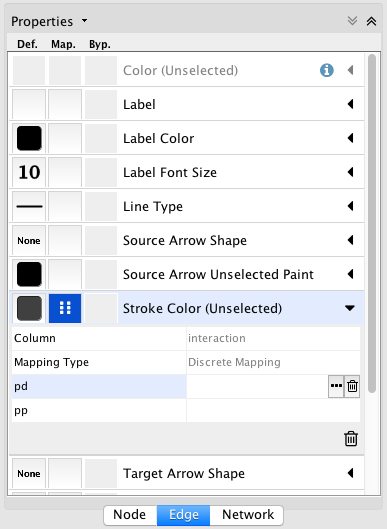Click the trash icon in pd row
Image resolution: width=387 pixels, height=529 pixels.
point(352,386)
